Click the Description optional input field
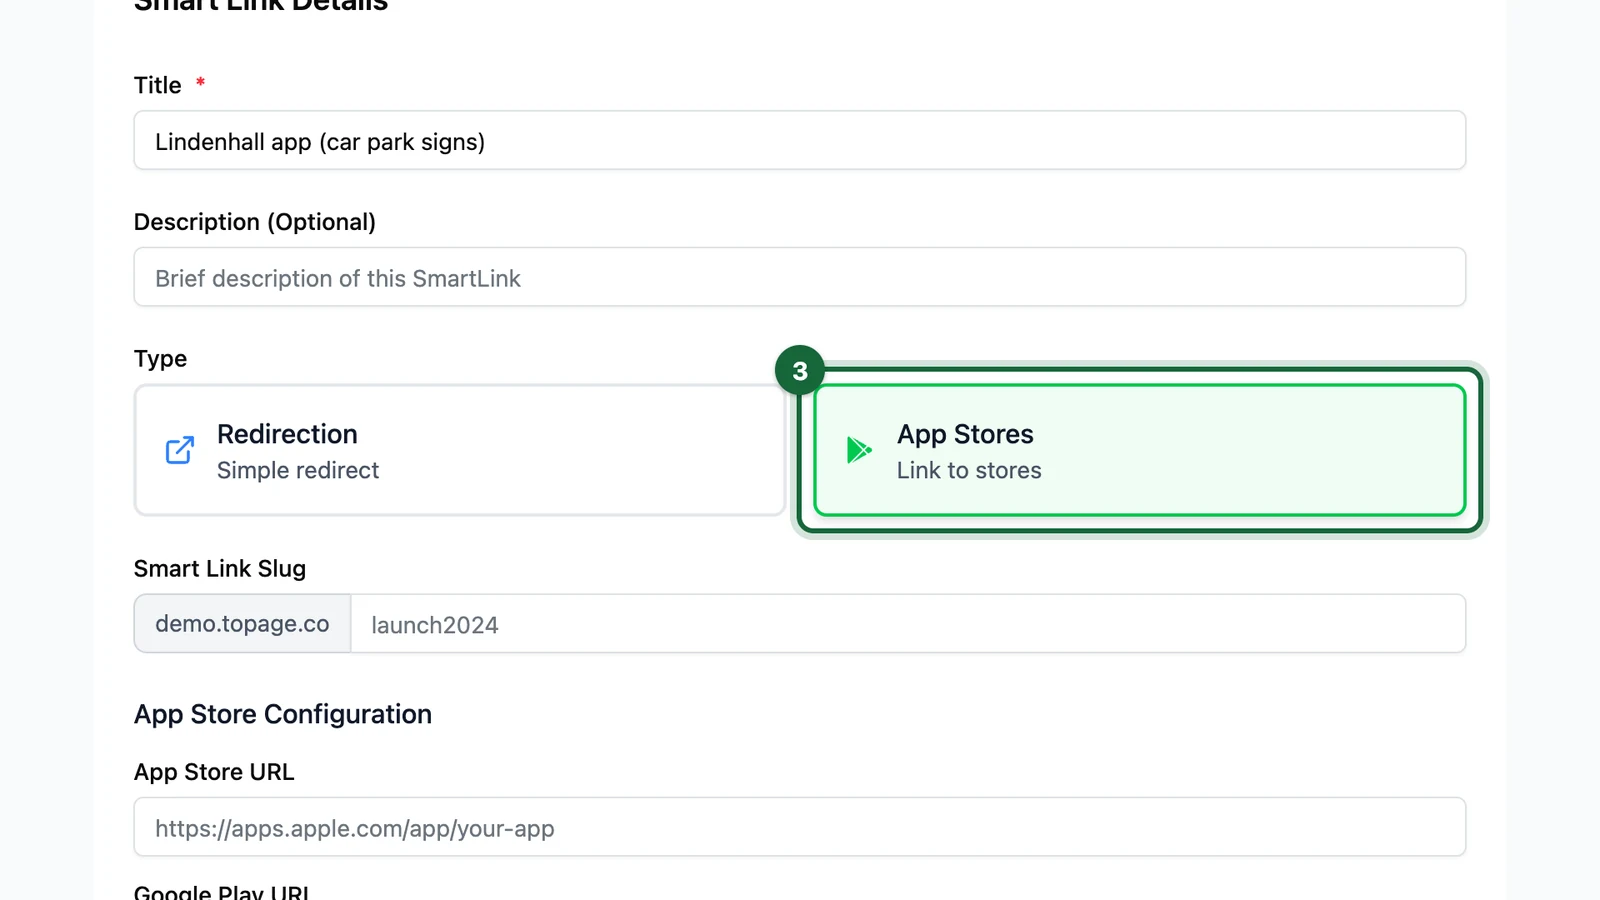The height and width of the screenshot is (900, 1600). (800, 277)
